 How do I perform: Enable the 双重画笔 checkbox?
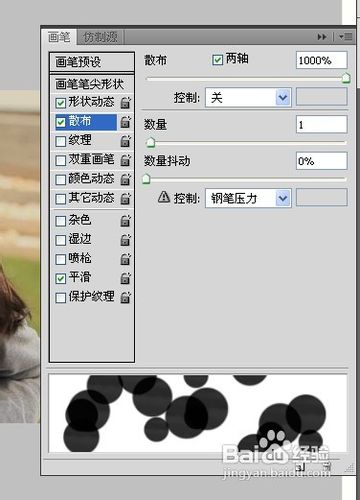tap(61, 161)
